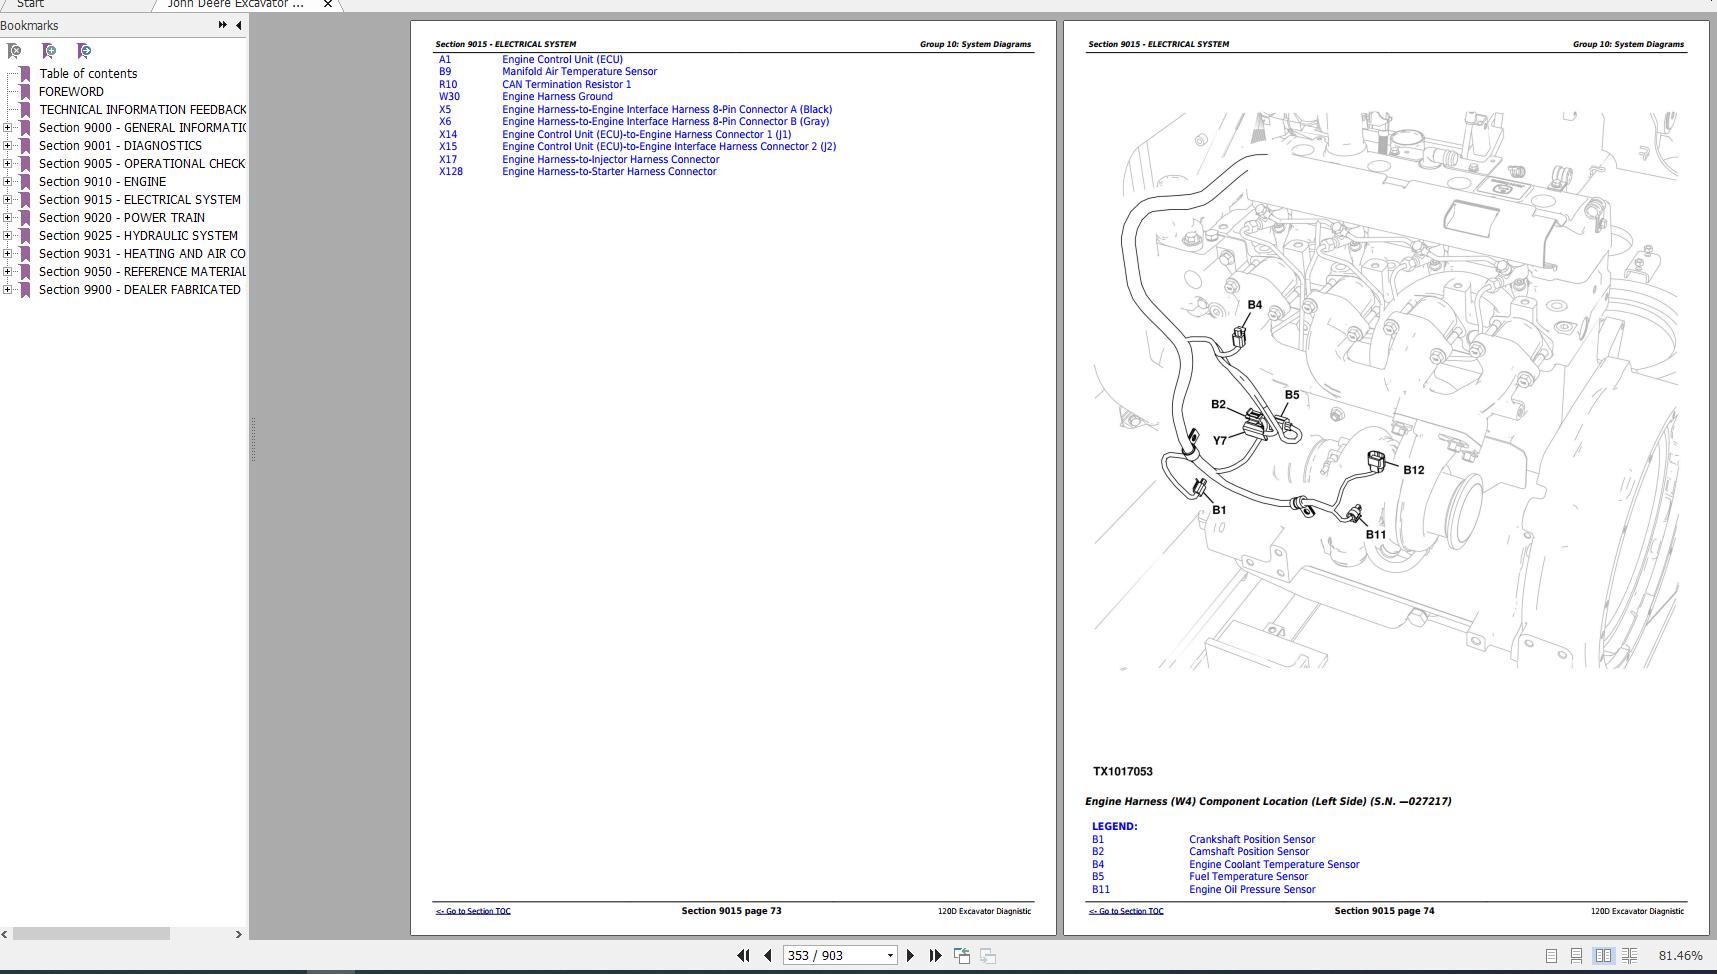
Task: Go to the previous page
Action: pos(768,956)
